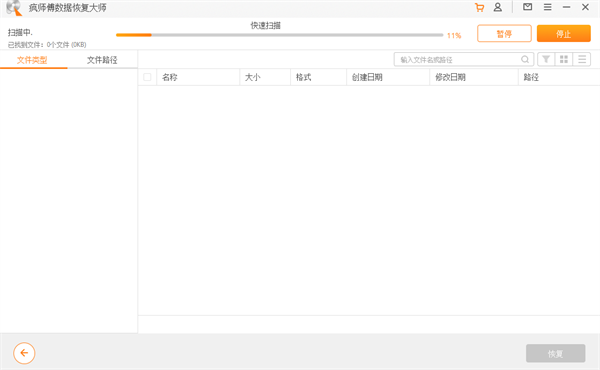
Task: Click the search magnifier icon
Action: pyautogui.click(x=525, y=59)
